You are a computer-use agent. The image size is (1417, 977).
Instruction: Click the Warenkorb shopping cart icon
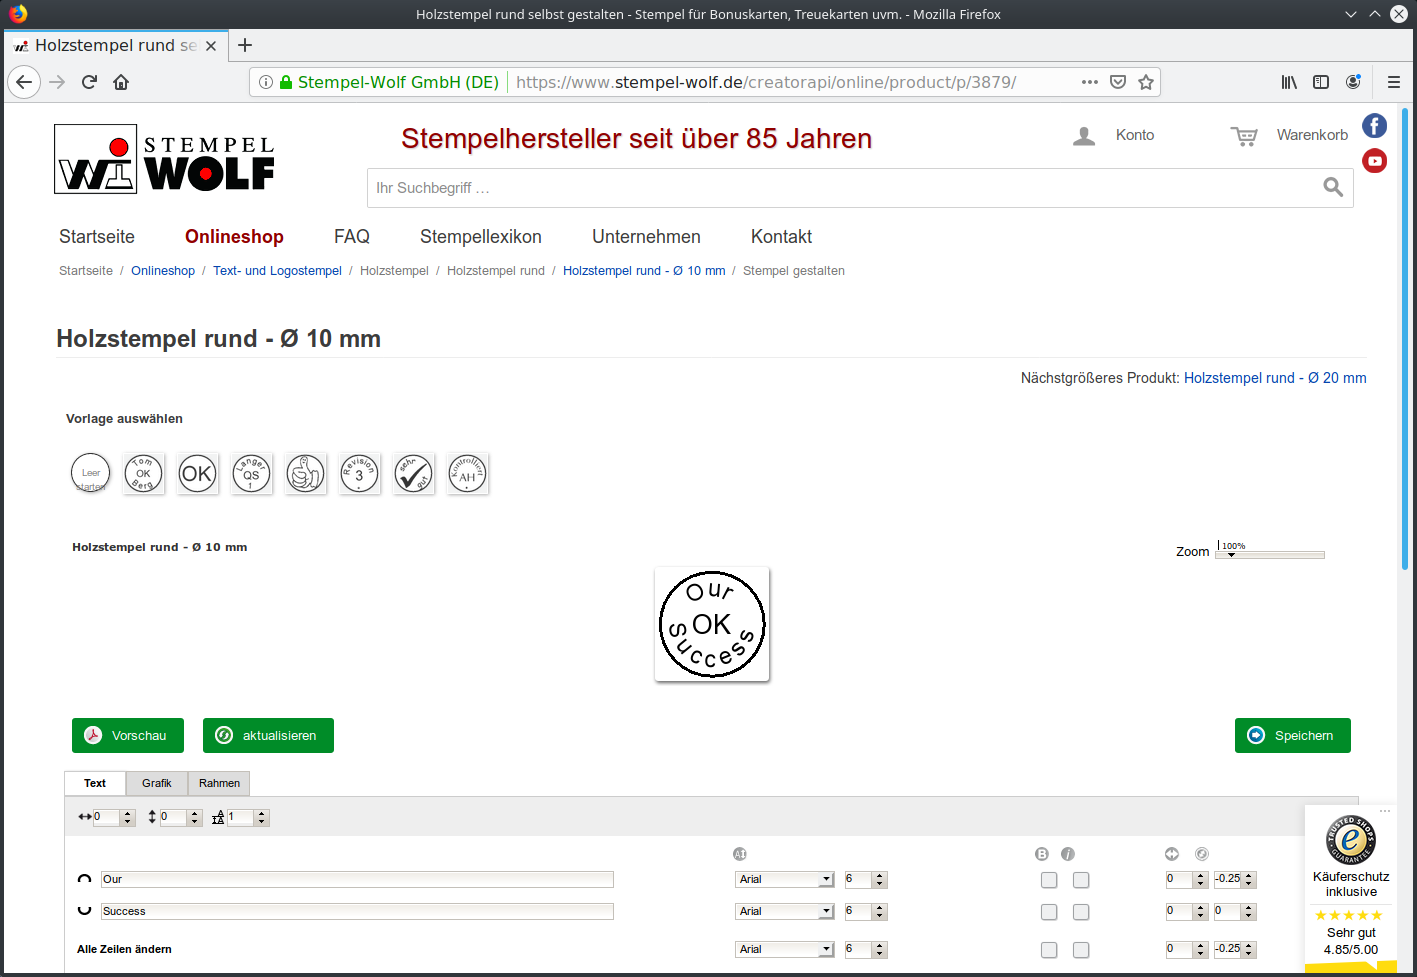click(x=1244, y=136)
